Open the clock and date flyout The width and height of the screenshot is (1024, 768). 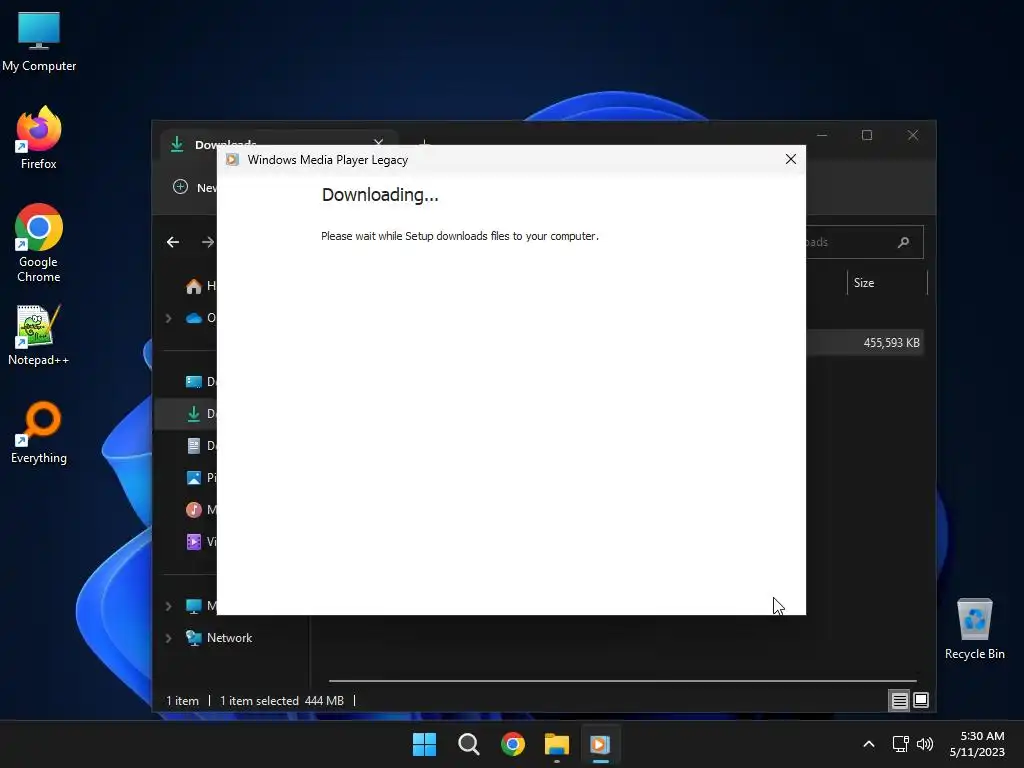pos(977,744)
